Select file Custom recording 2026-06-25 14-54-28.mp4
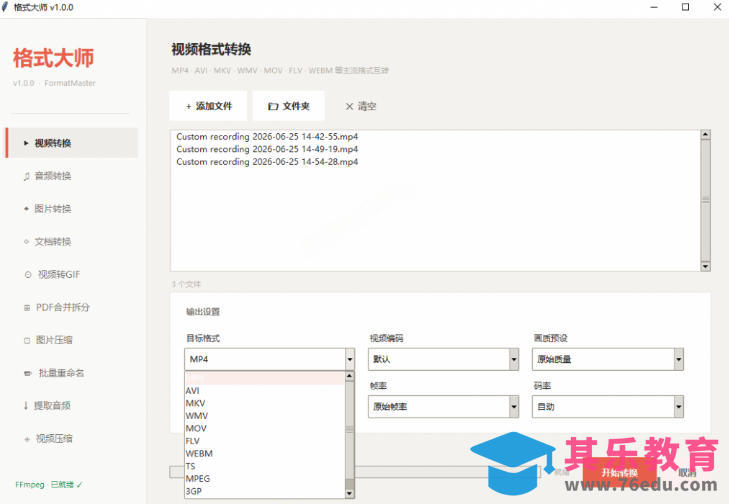The width and height of the screenshot is (729, 504). point(267,162)
